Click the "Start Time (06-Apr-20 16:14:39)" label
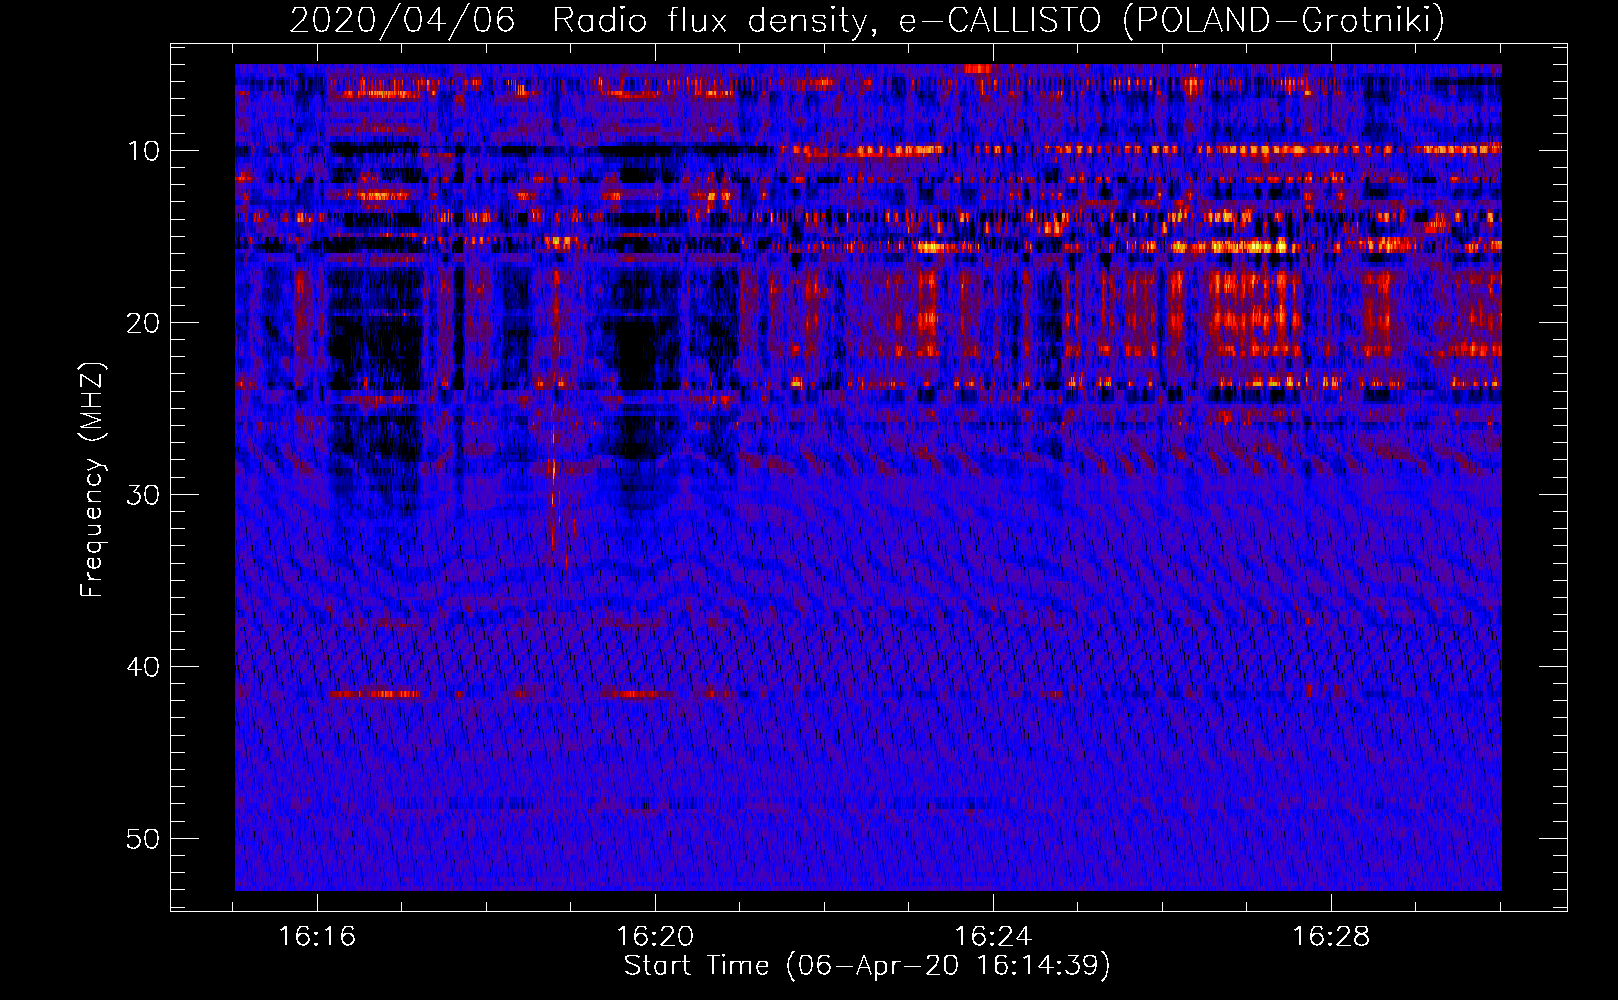The width and height of the screenshot is (1618, 1000). click(x=867, y=966)
